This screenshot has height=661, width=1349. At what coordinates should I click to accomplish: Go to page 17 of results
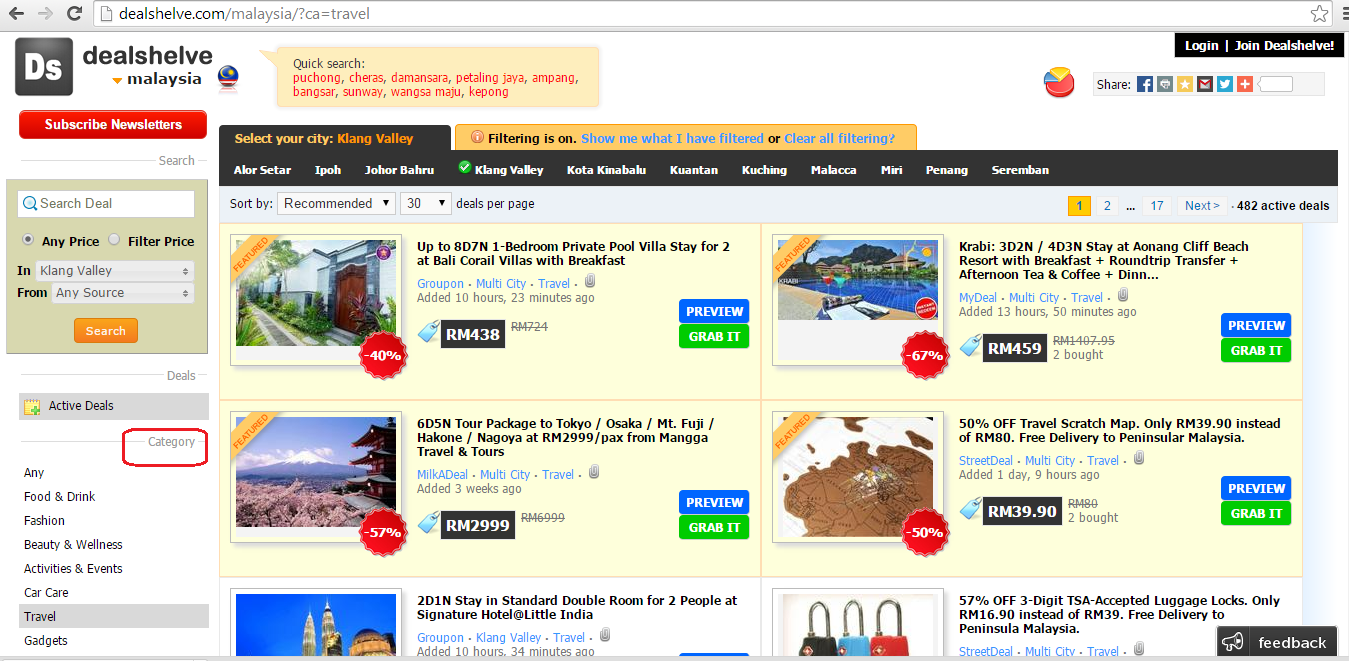[1156, 205]
